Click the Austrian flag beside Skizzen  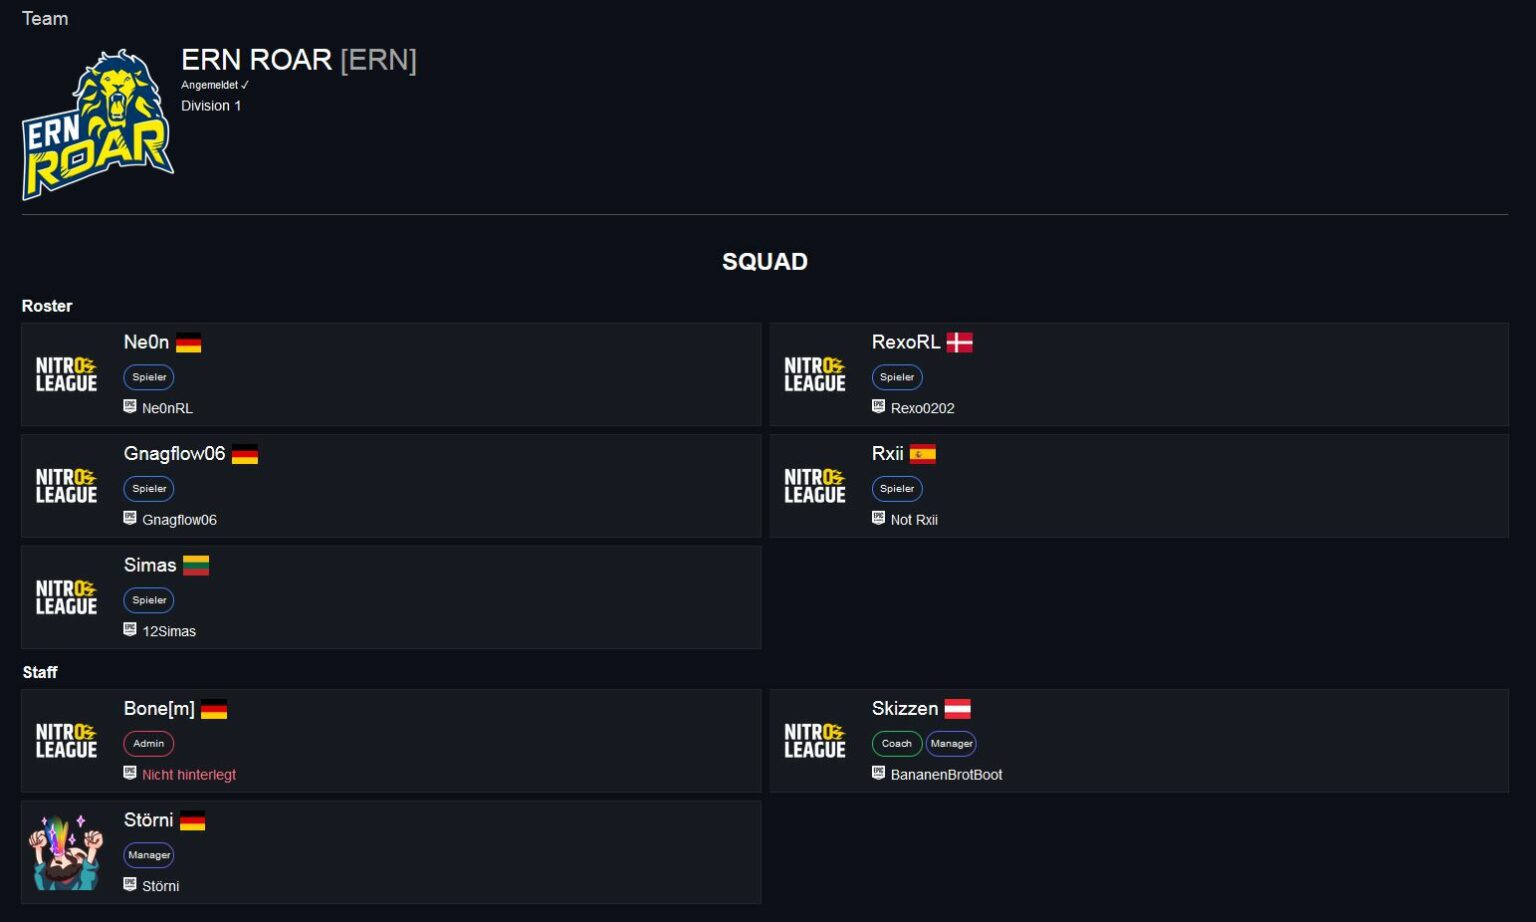(x=957, y=709)
